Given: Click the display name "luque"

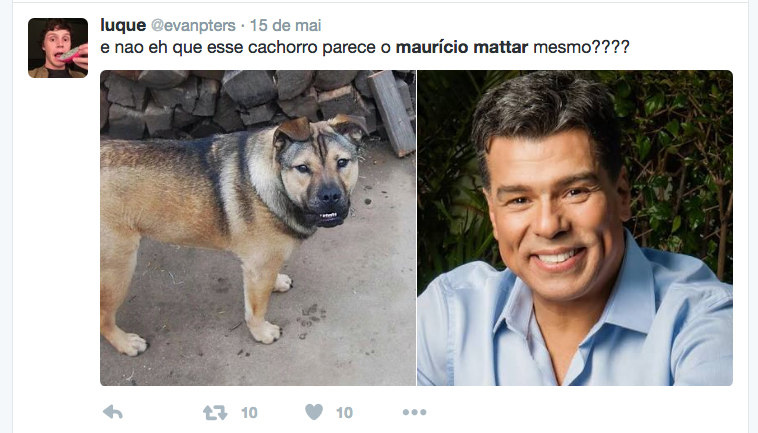Looking at the screenshot, I should pyautogui.click(x=123, y=25).
